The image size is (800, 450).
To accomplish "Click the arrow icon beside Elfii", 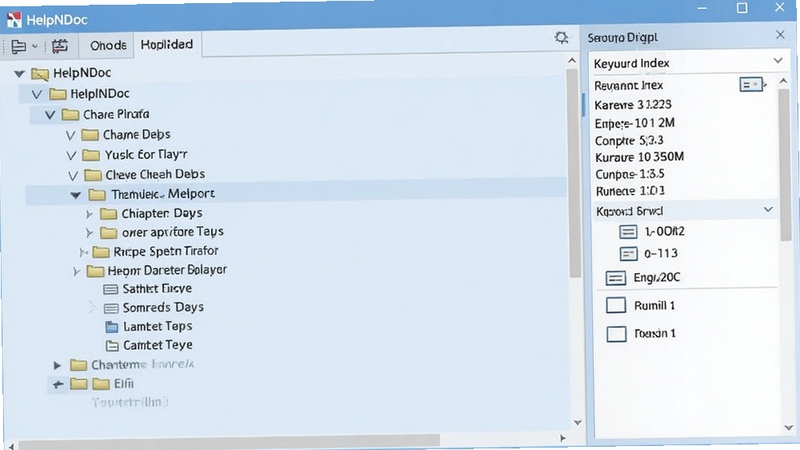I will click(58, 384).
